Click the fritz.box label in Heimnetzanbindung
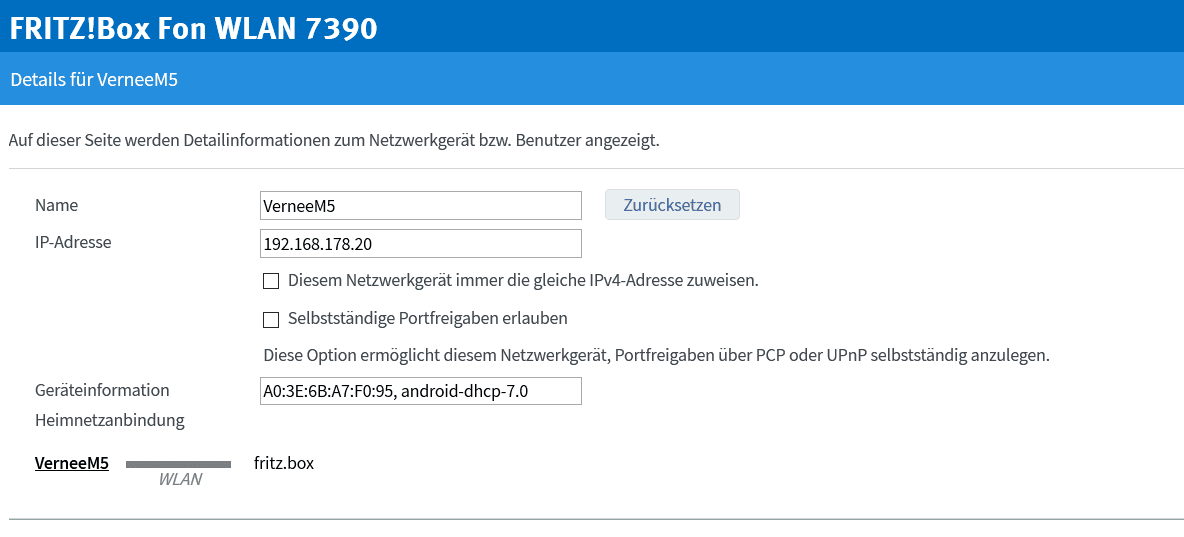Image resolution: width=1184 pixels, height=537 pixels. click(284, 463)
